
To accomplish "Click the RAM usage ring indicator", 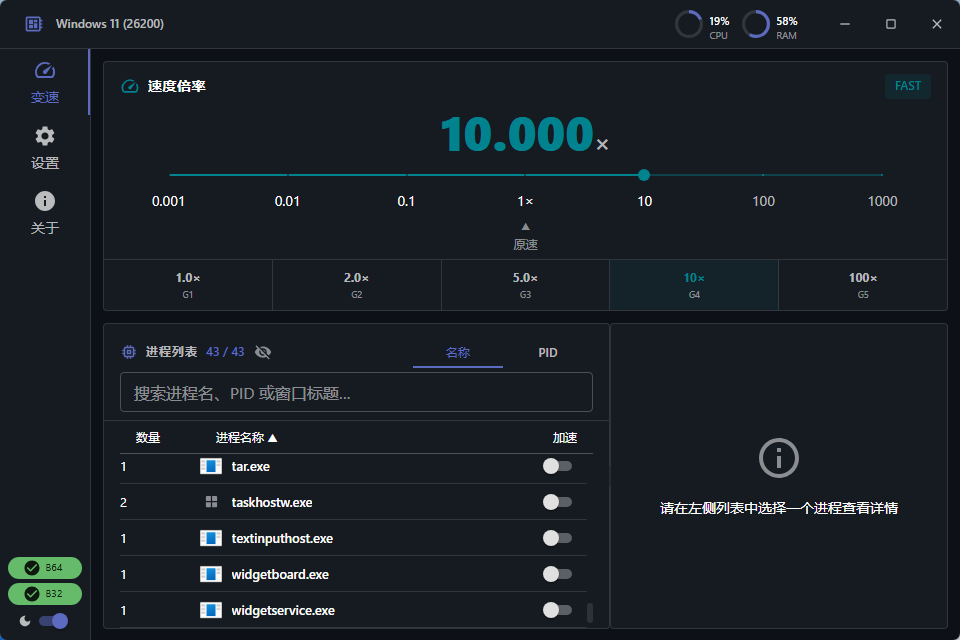I will point(756,24).
